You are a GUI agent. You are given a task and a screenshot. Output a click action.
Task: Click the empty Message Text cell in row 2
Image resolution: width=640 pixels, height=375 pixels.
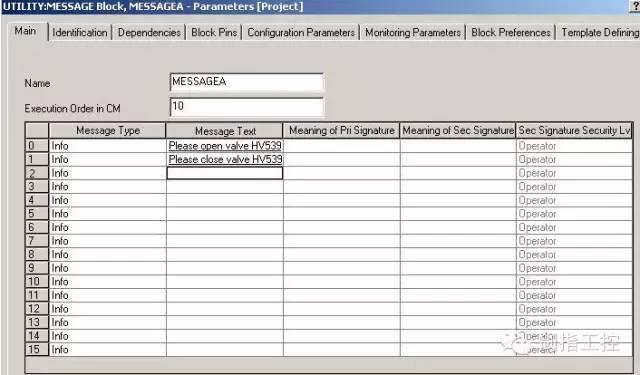click(225, 173)
